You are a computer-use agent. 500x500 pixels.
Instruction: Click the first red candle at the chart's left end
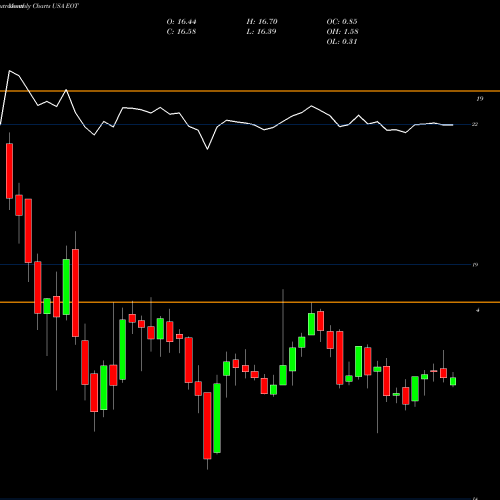[9, 171]
